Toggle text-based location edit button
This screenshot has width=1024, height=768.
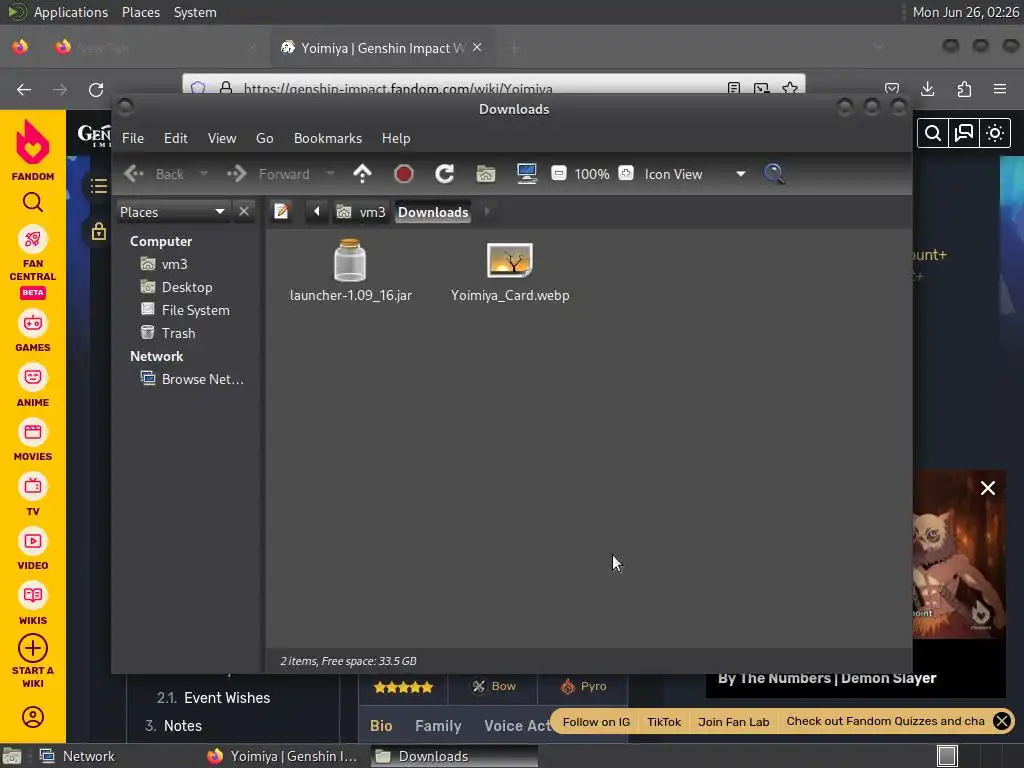coord(281,212)
